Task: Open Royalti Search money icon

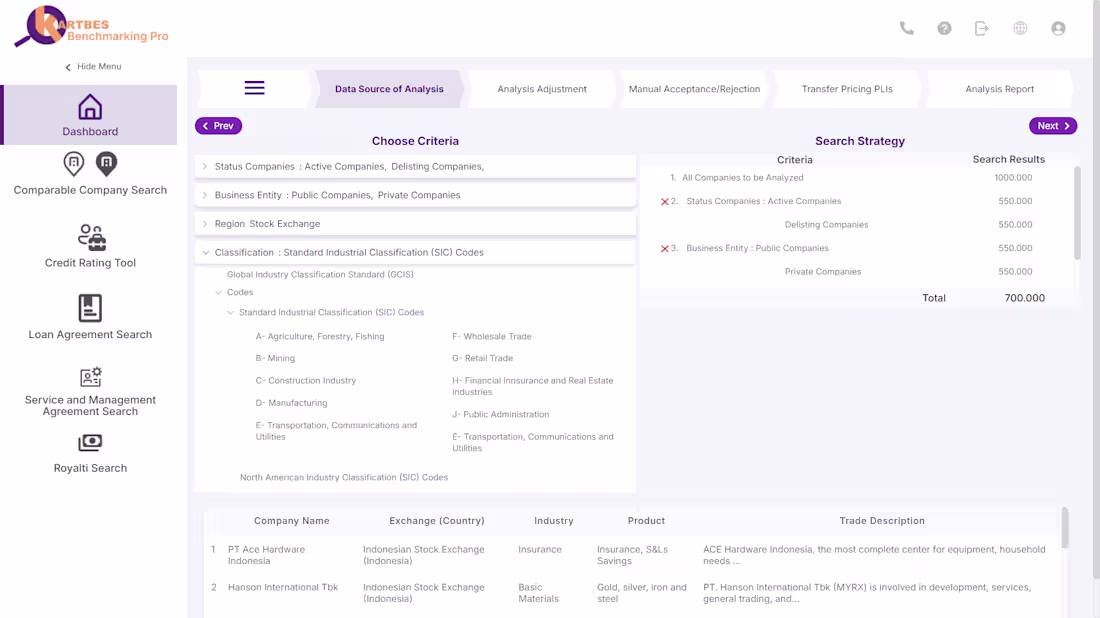Action: point(90,443)
